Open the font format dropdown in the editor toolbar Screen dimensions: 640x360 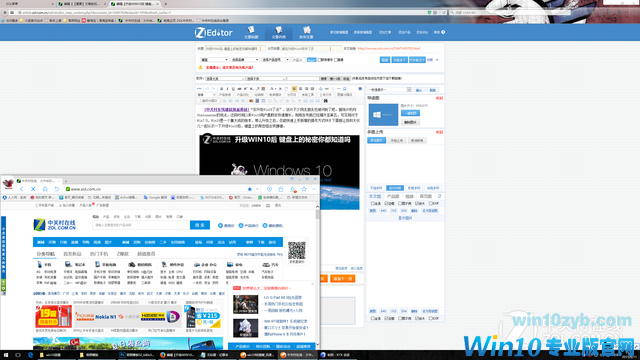pyautogui.click(x=207, y=95)
